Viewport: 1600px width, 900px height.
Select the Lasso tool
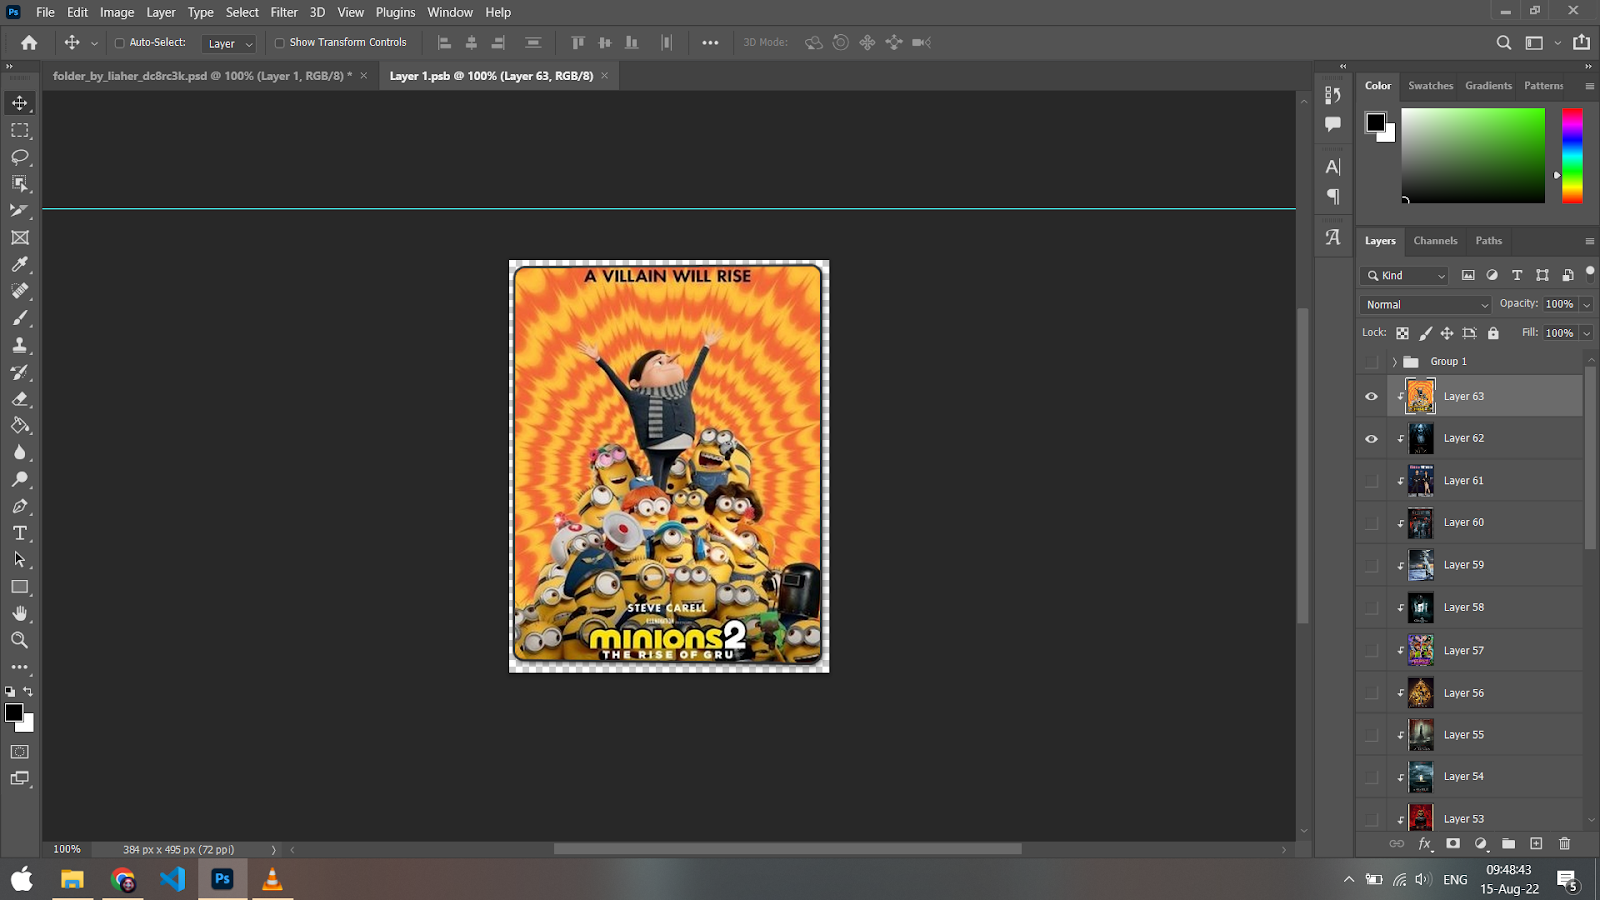click(x=20, y=157)
